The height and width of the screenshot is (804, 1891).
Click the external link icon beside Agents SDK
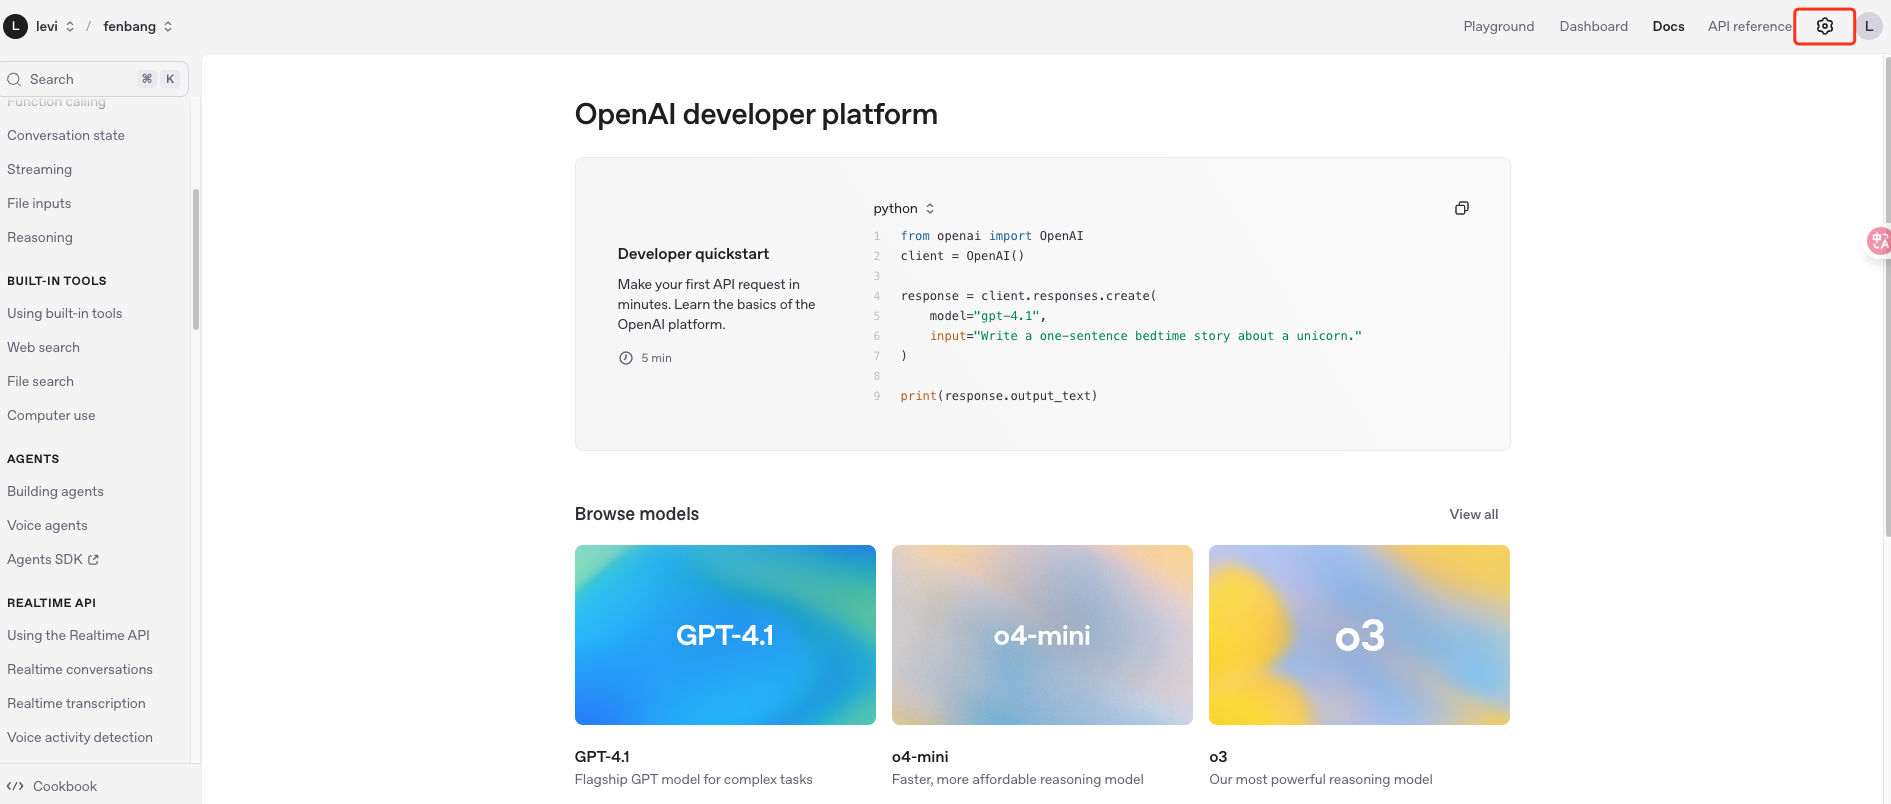coord(93,560)
